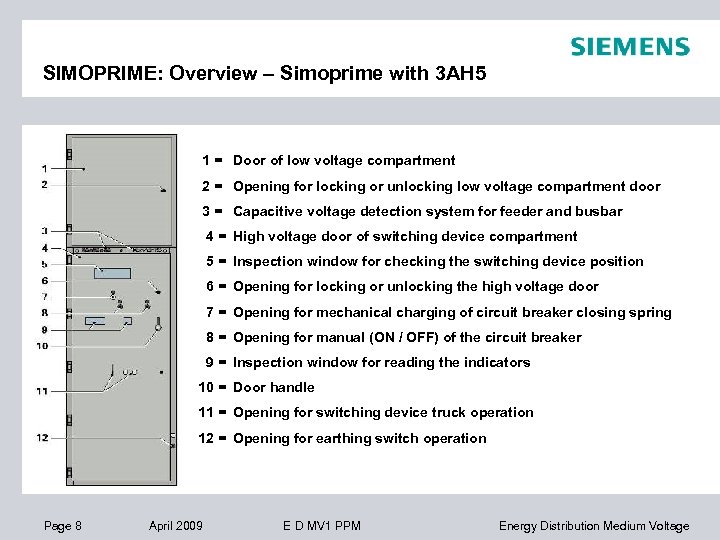Select 'High voltage door of switching device compartment'
720x540 pixels.
point(405,236)
